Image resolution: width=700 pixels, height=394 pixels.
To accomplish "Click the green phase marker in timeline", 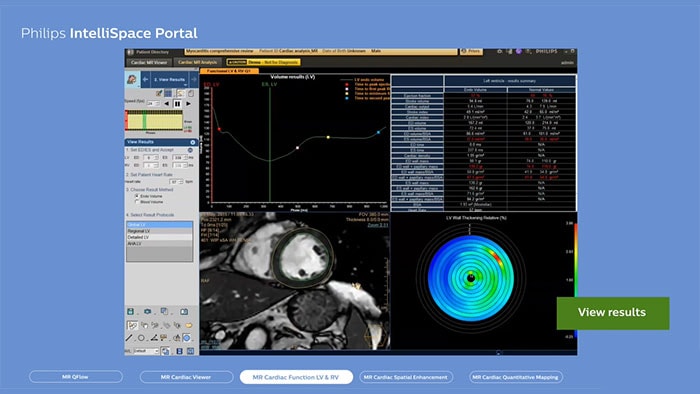I will pos(144,120).
